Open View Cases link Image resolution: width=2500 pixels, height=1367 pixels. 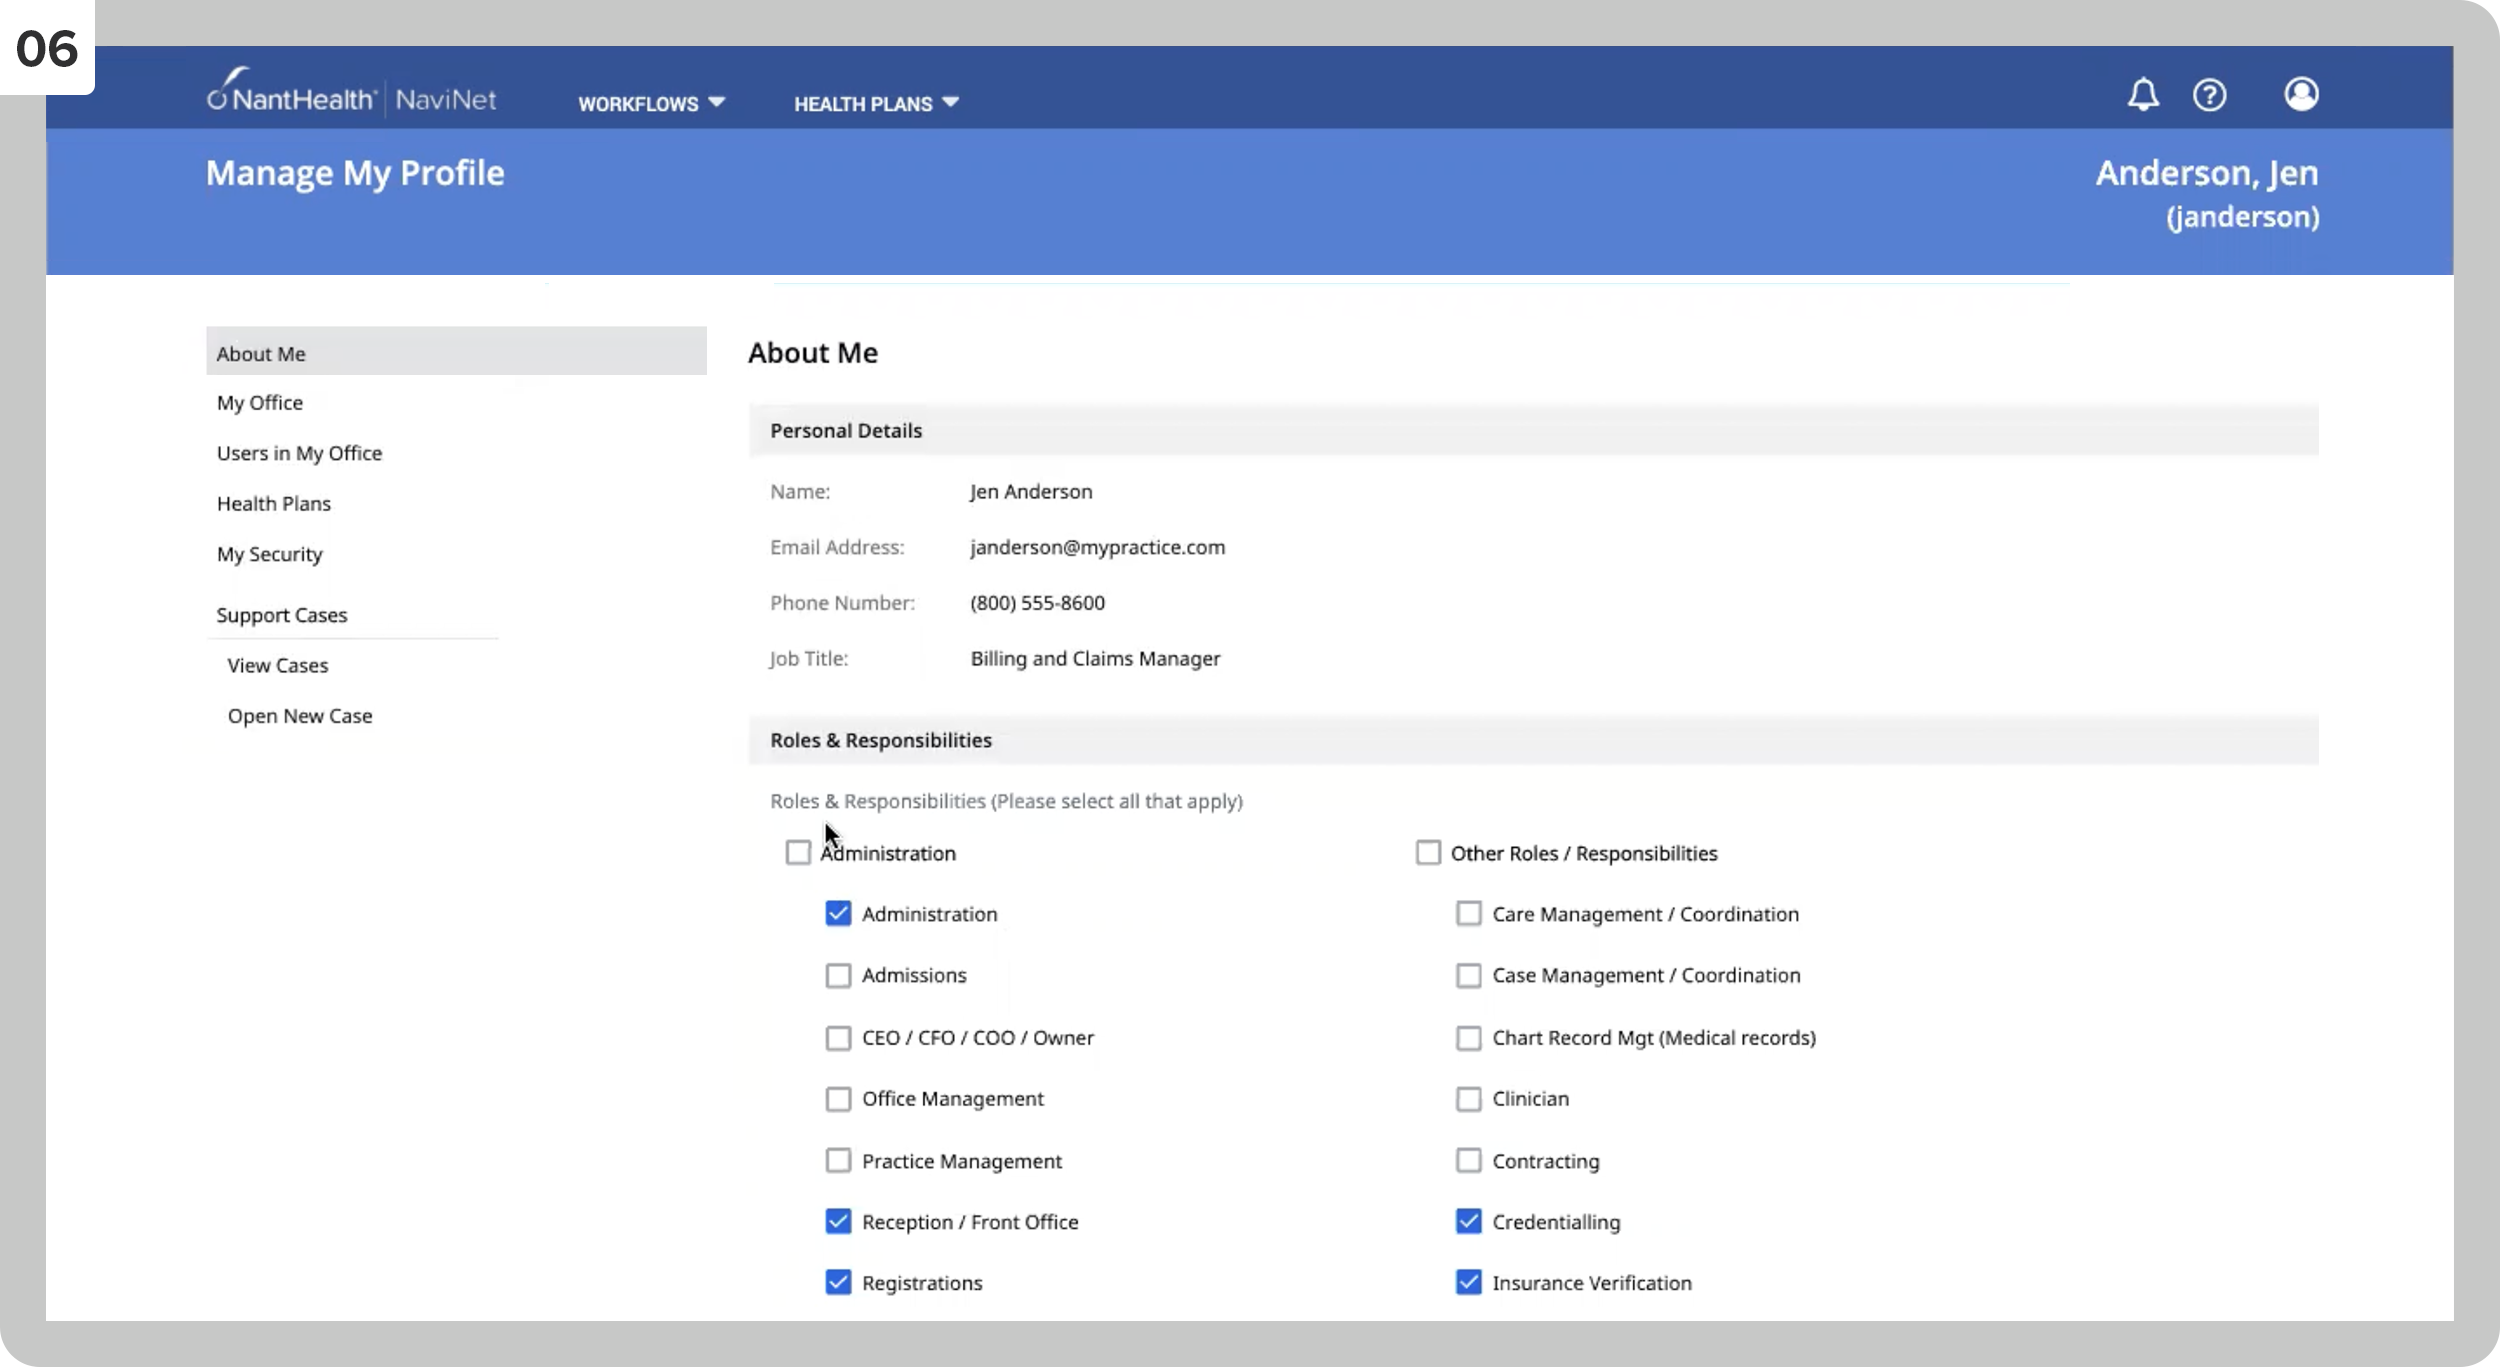(277, 665)
